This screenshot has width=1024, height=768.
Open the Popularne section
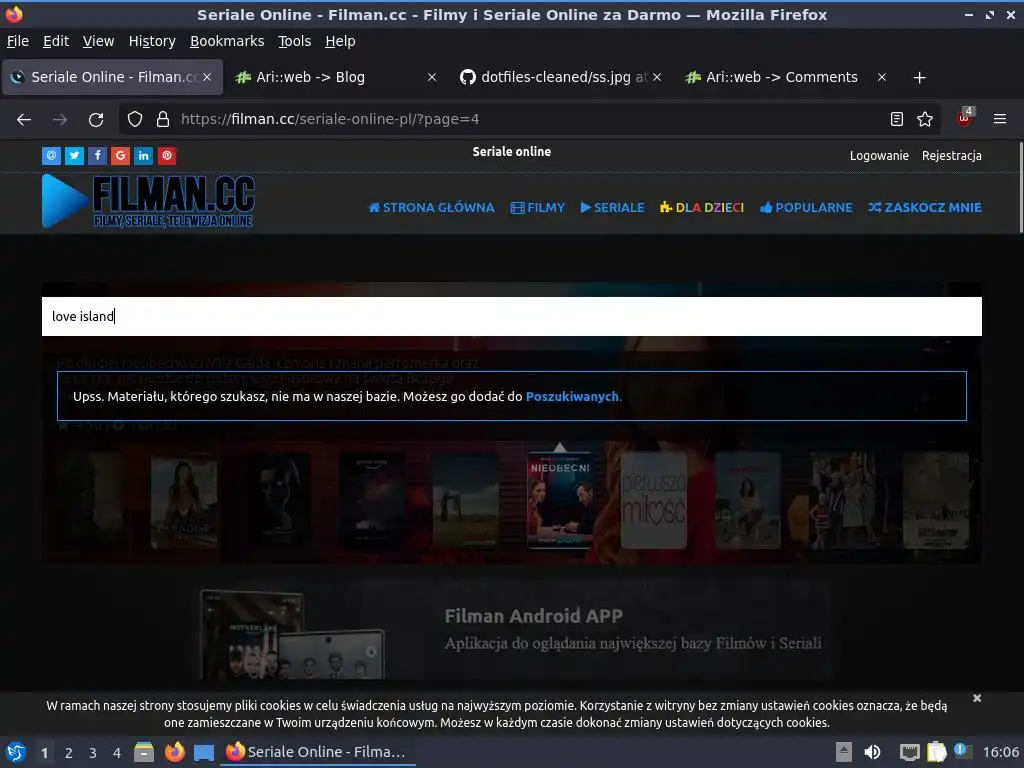[807, 208]
